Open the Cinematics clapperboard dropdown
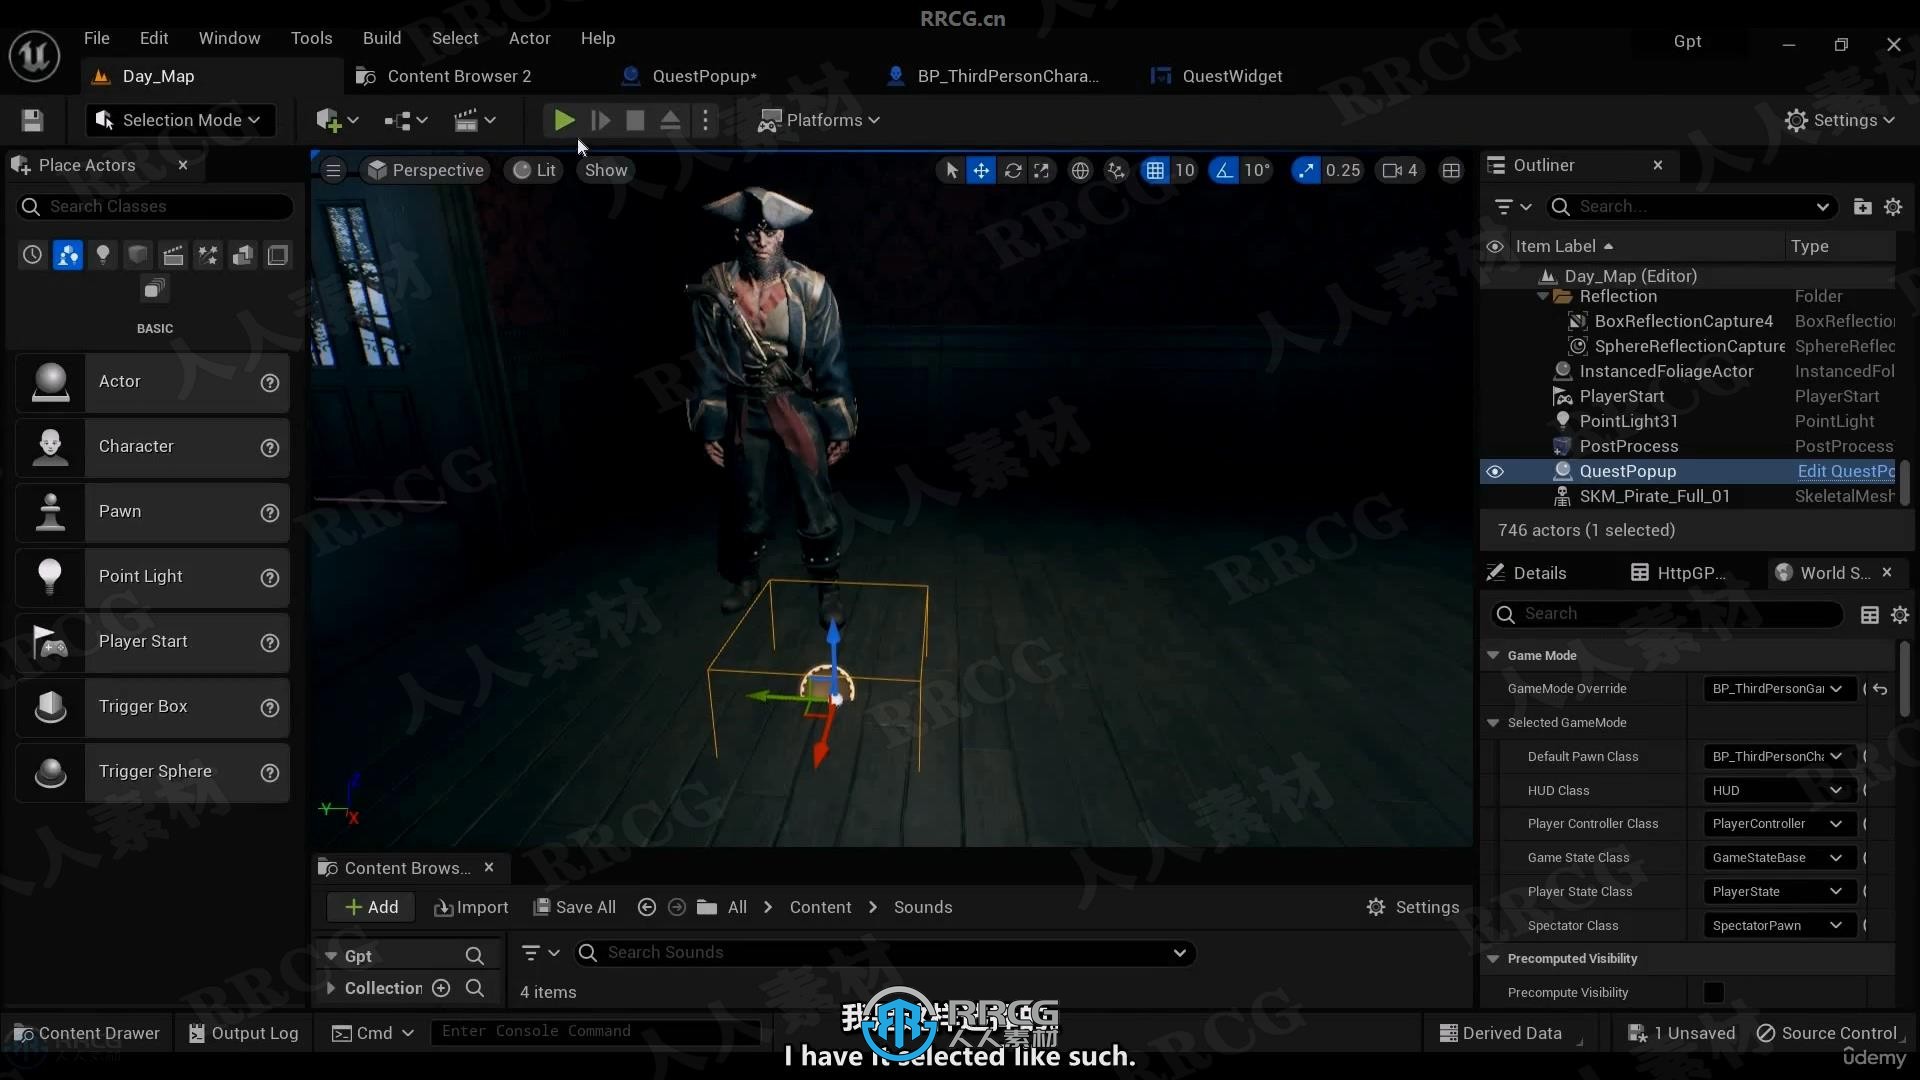Viewport: 1920px width, 1080px height. (474, 120)
